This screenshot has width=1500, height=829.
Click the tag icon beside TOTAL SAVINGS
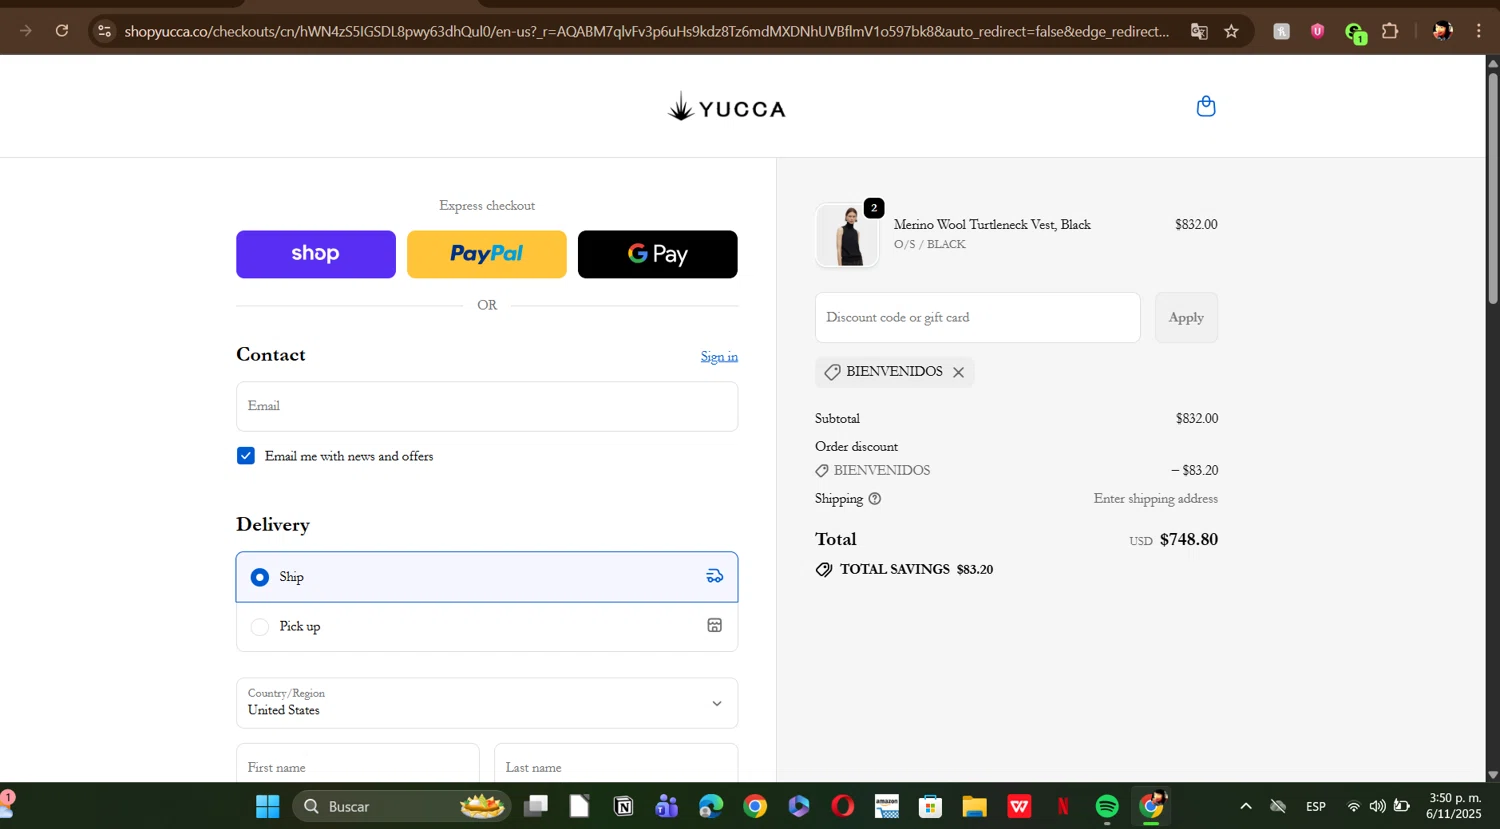click(x=824, y=570)
